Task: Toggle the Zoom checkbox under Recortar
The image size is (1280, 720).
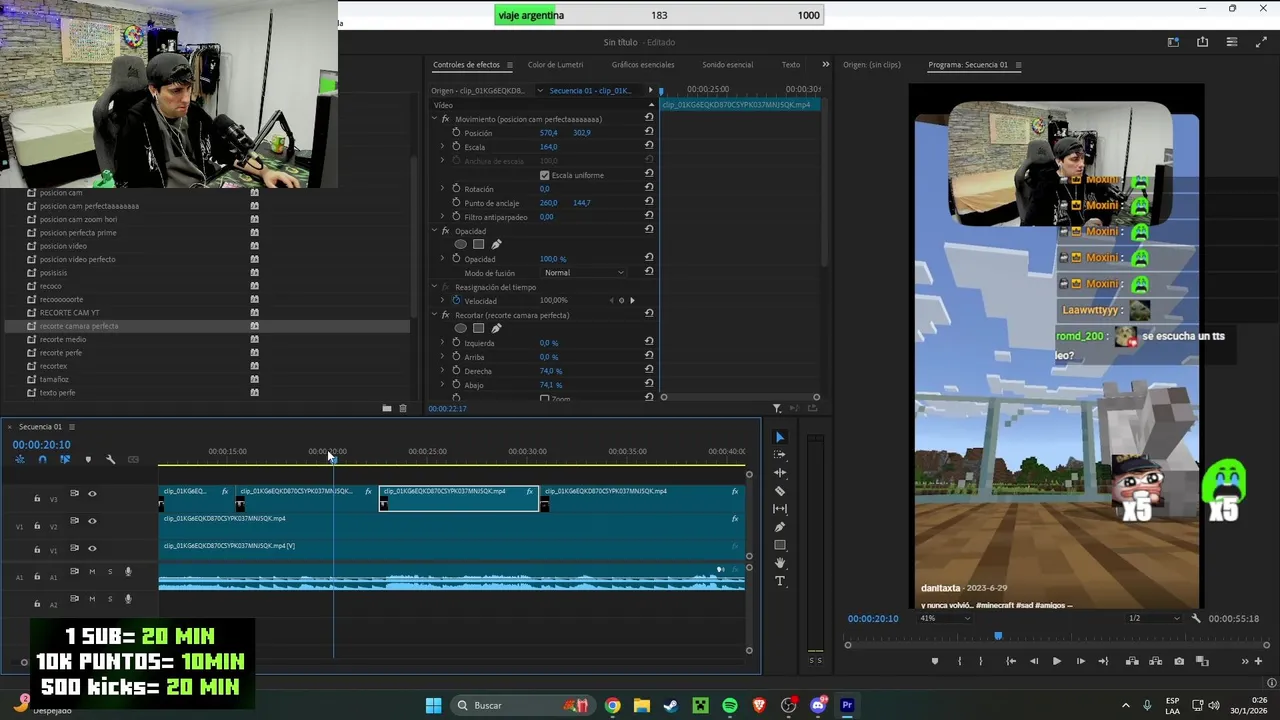Action: 544,398
